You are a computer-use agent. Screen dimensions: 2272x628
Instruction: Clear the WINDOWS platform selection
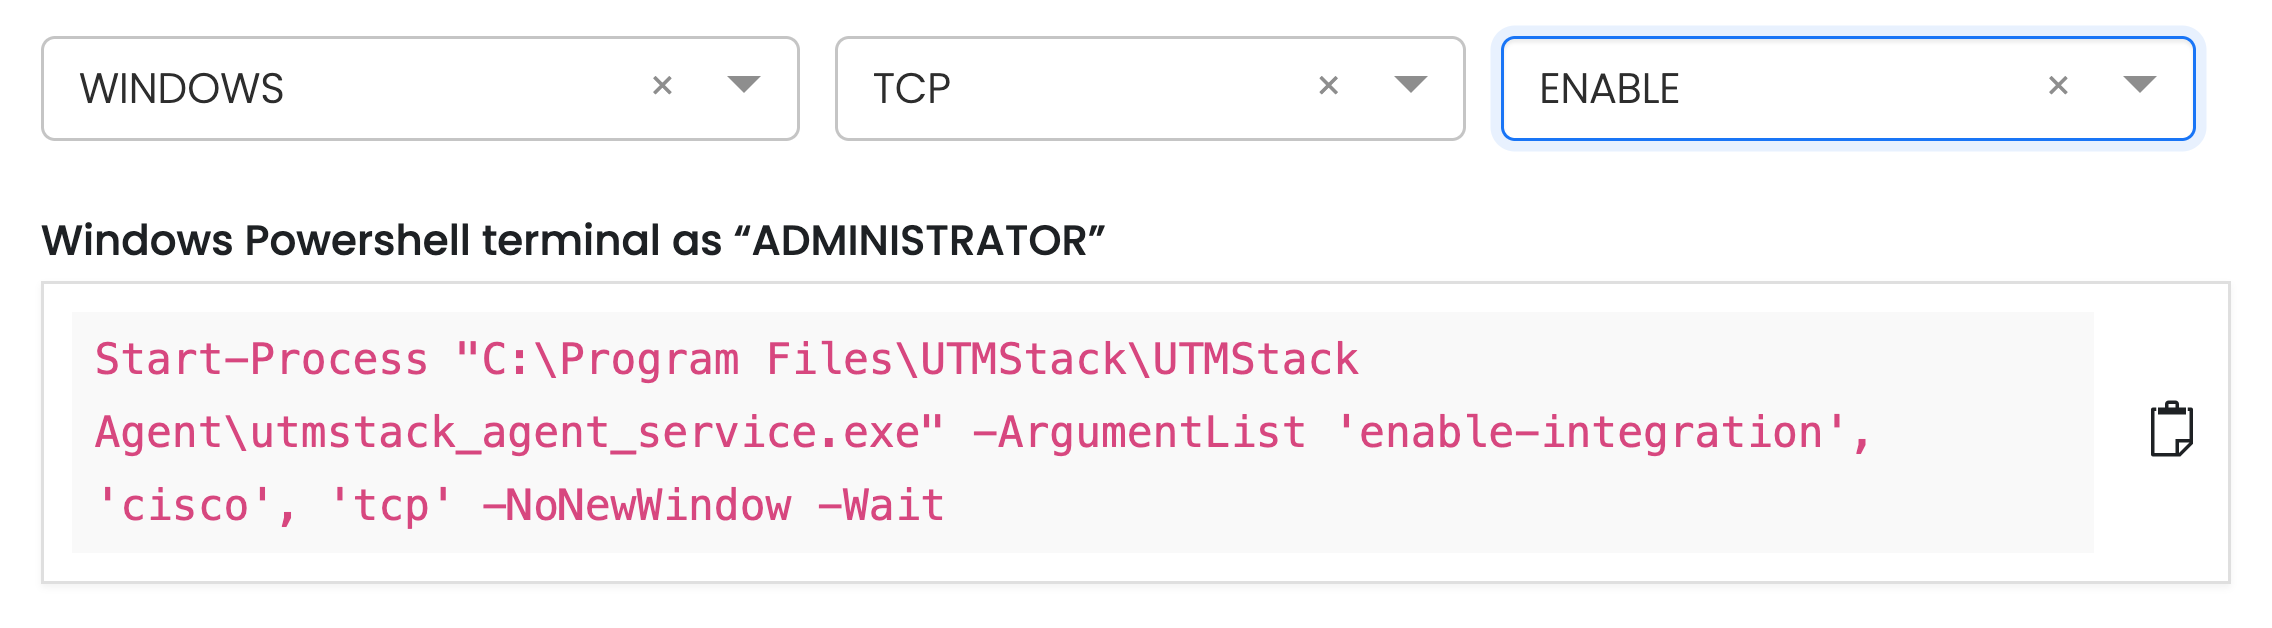[x=662, y=86]
